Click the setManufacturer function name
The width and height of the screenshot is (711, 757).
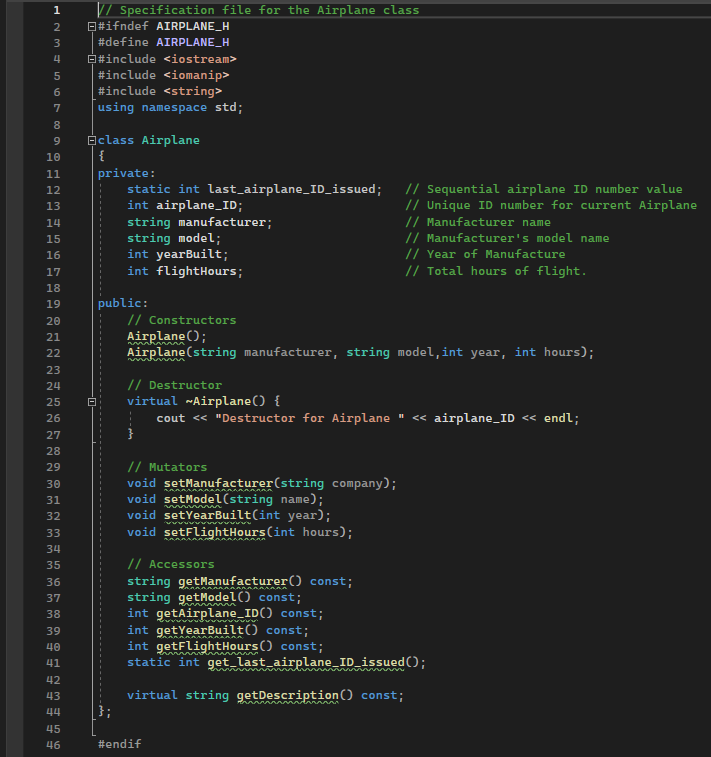[x=218, y=483]
